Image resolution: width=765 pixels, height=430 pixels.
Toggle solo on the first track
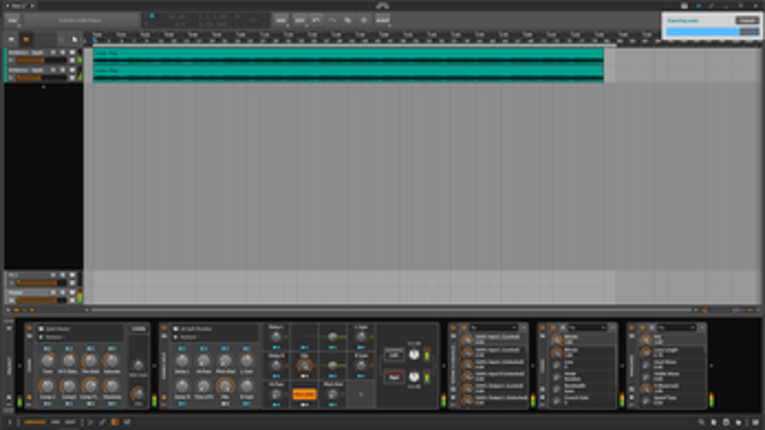(x=65, y=52)
